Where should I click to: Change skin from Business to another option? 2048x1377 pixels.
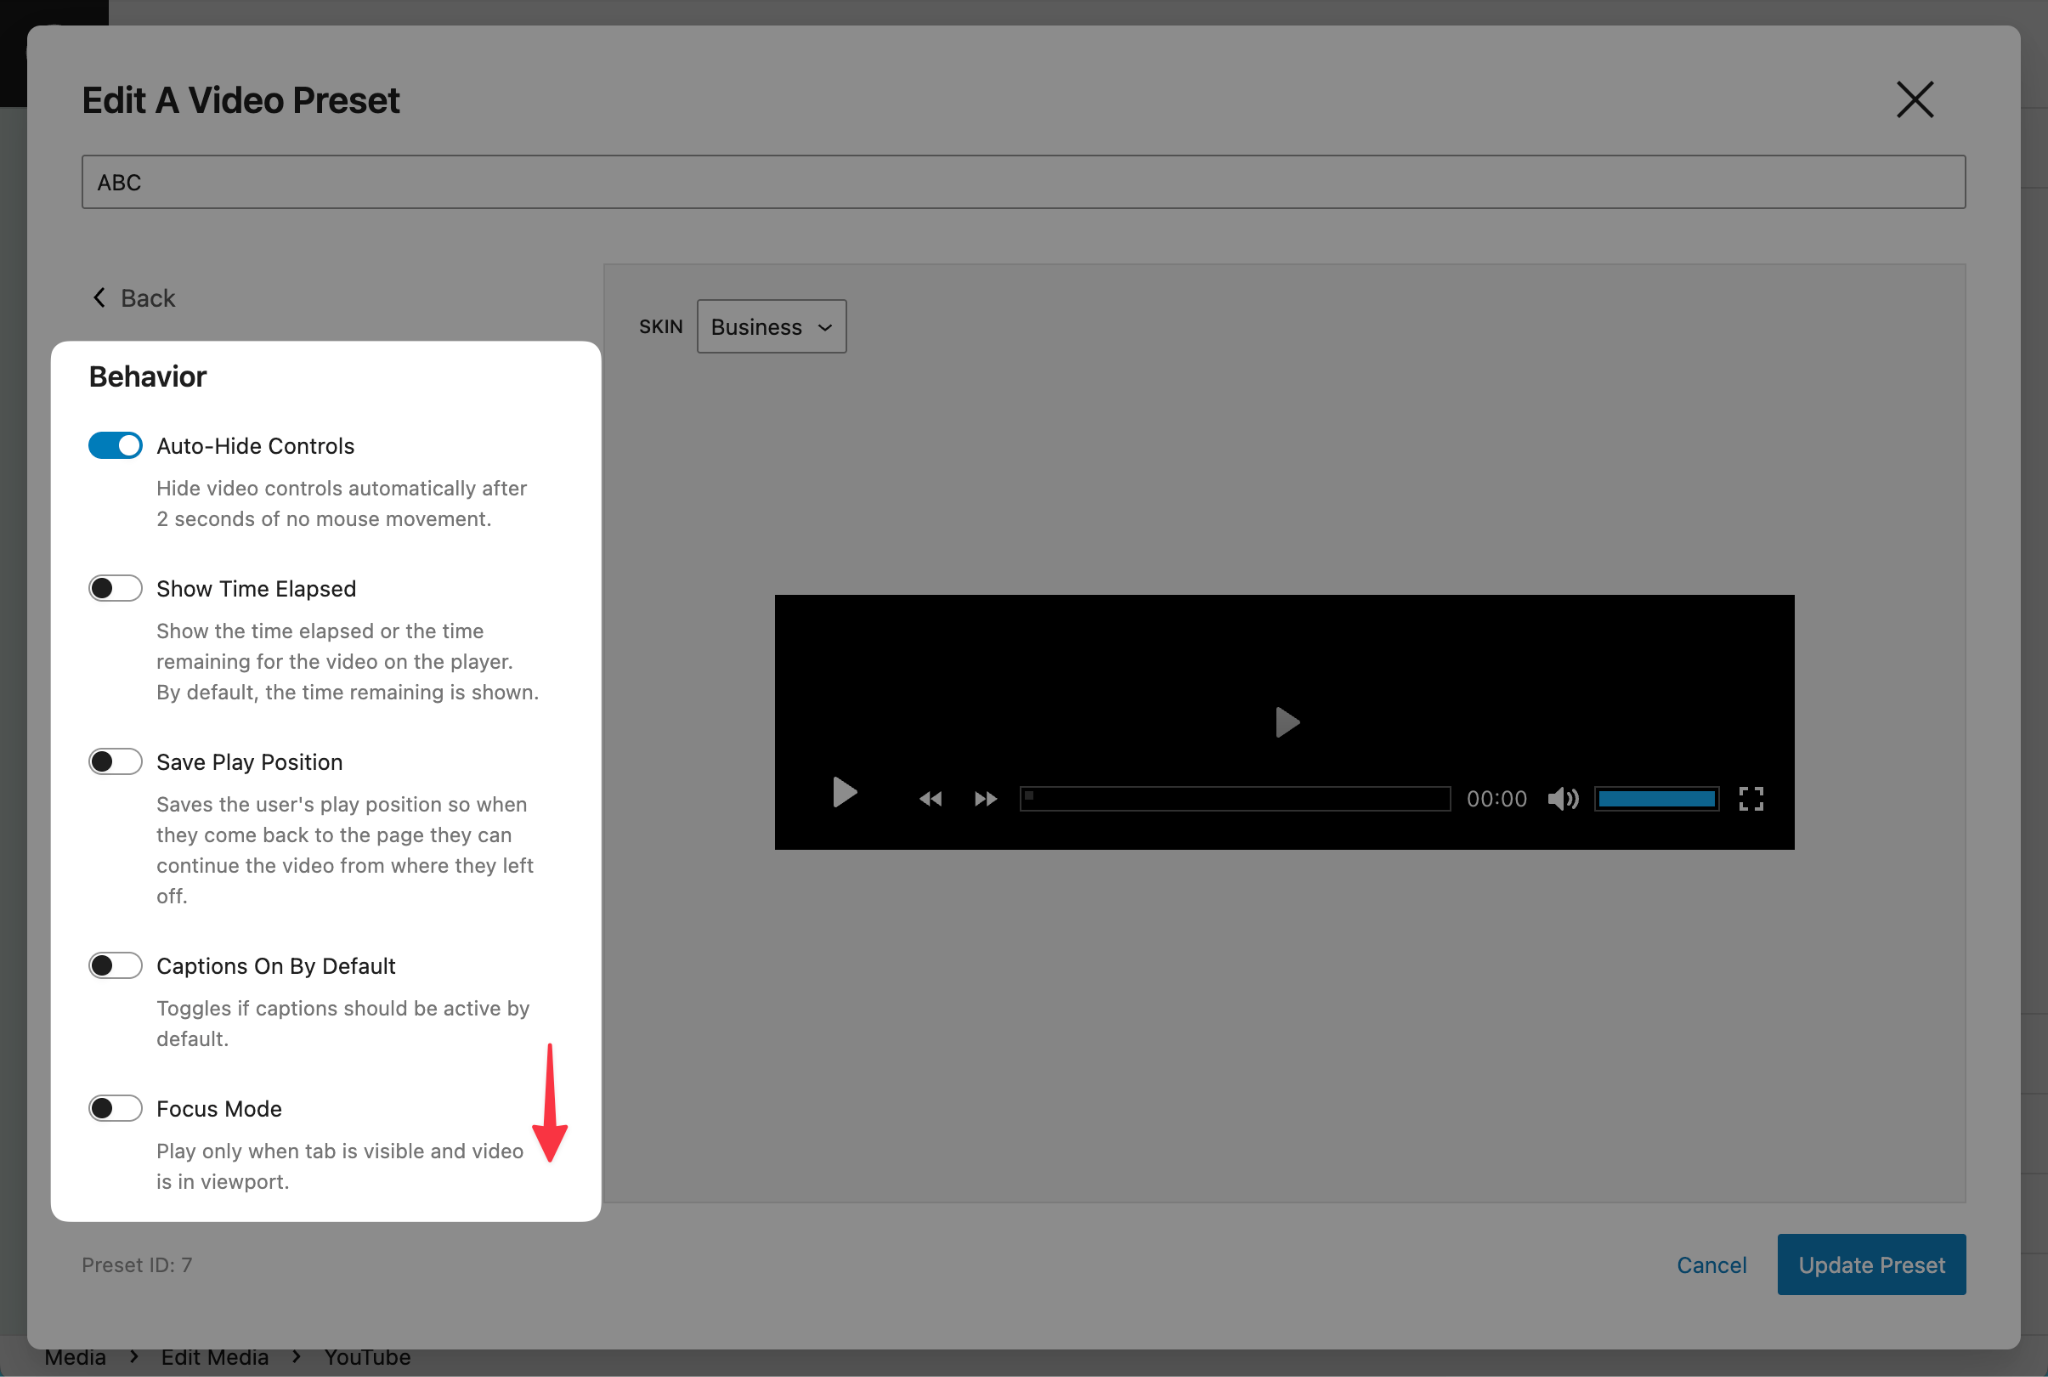(x=770, y=326)
